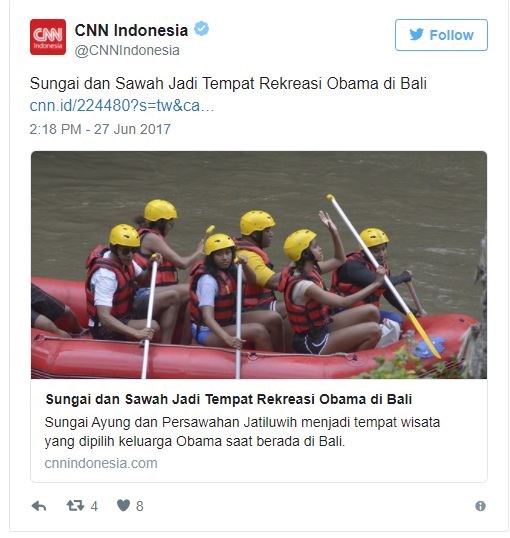This screenshot has height=538, width=510.
Task: Click the blue verified badge
Action: 201,28
